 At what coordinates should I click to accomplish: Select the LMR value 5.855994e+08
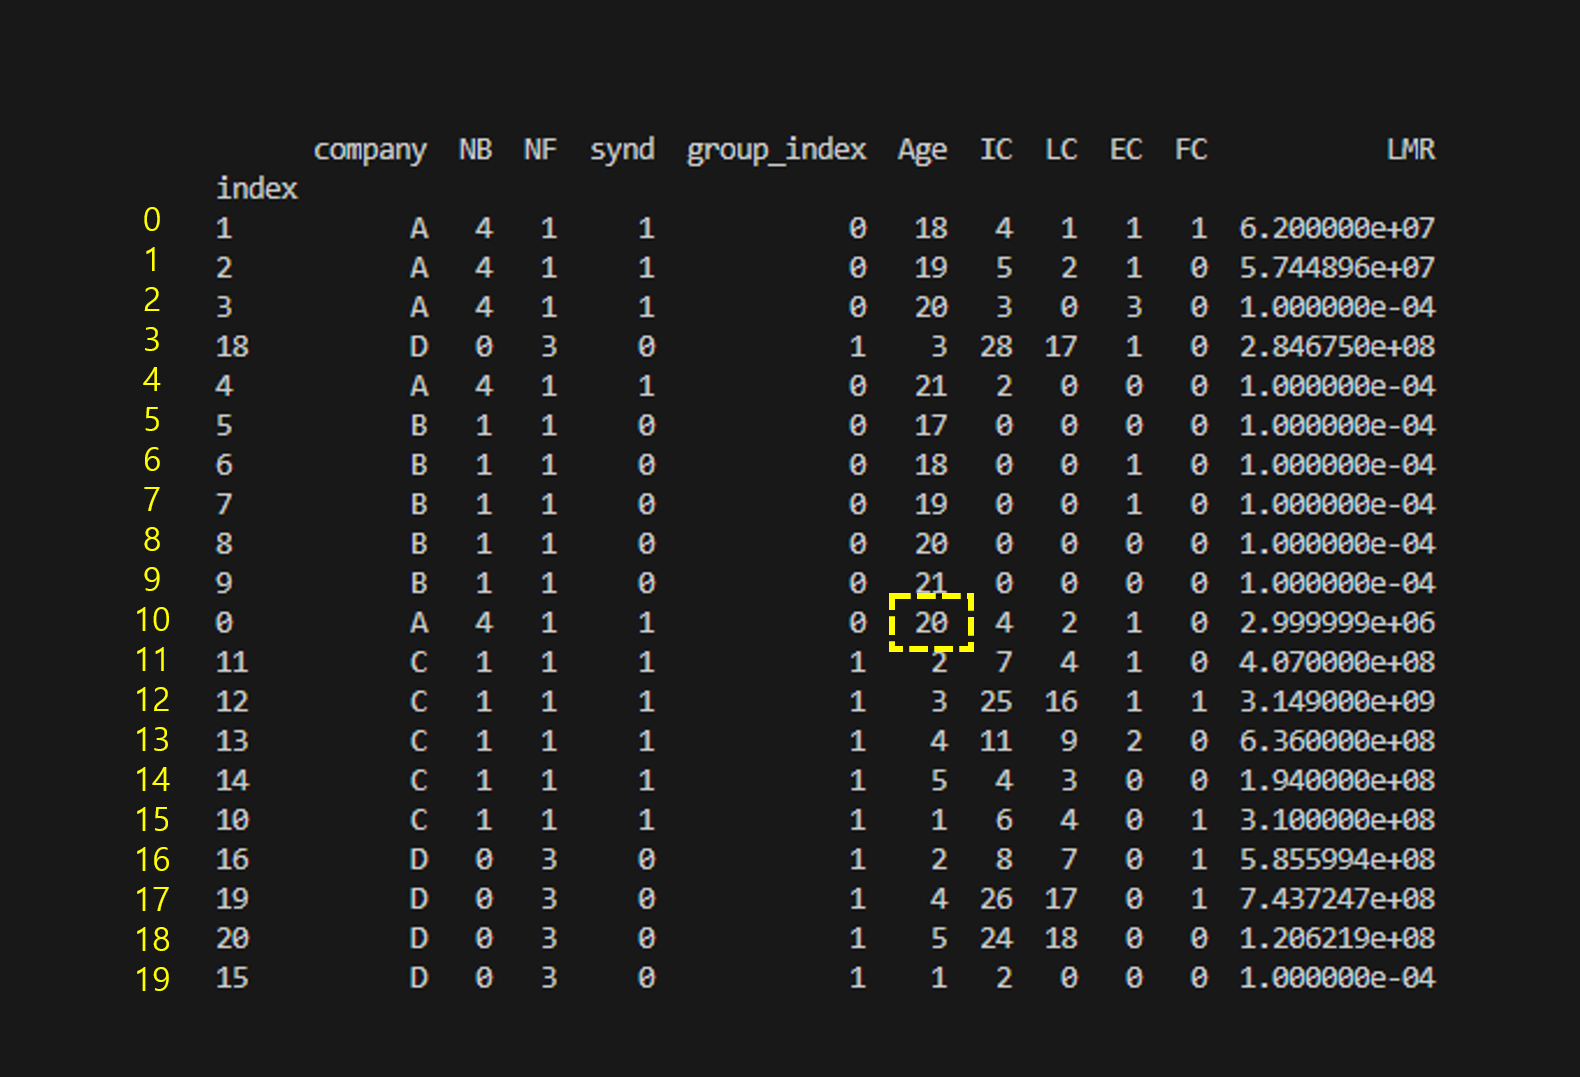[1337, 859]
